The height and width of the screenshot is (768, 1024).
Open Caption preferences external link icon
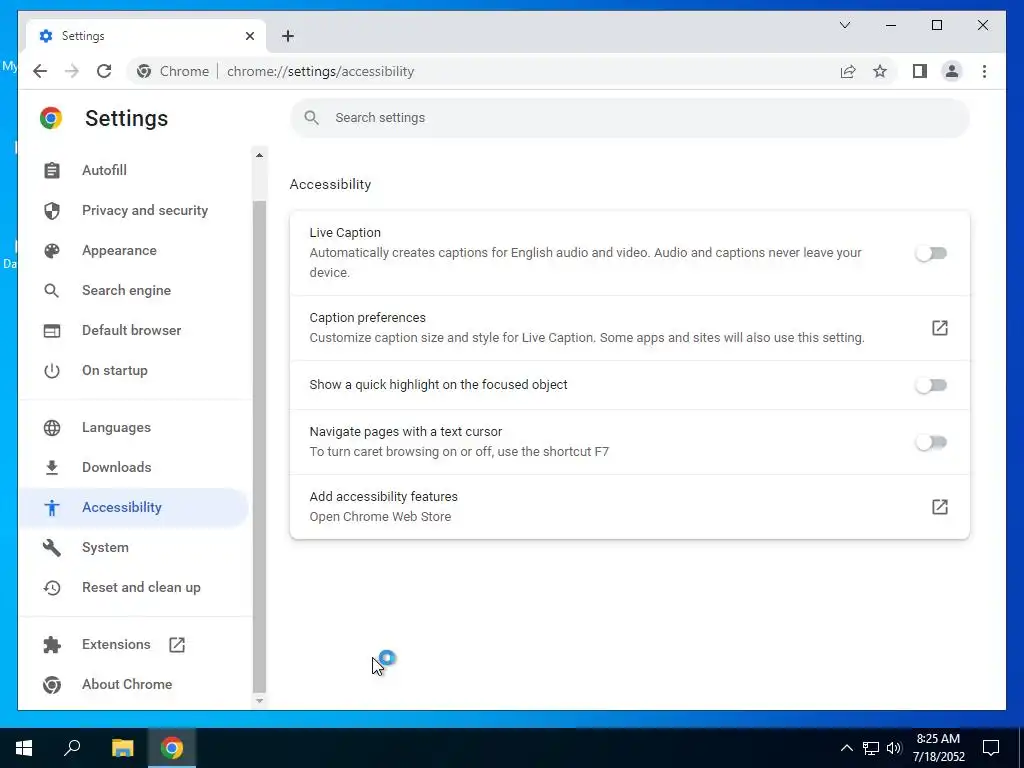point(939,328)
